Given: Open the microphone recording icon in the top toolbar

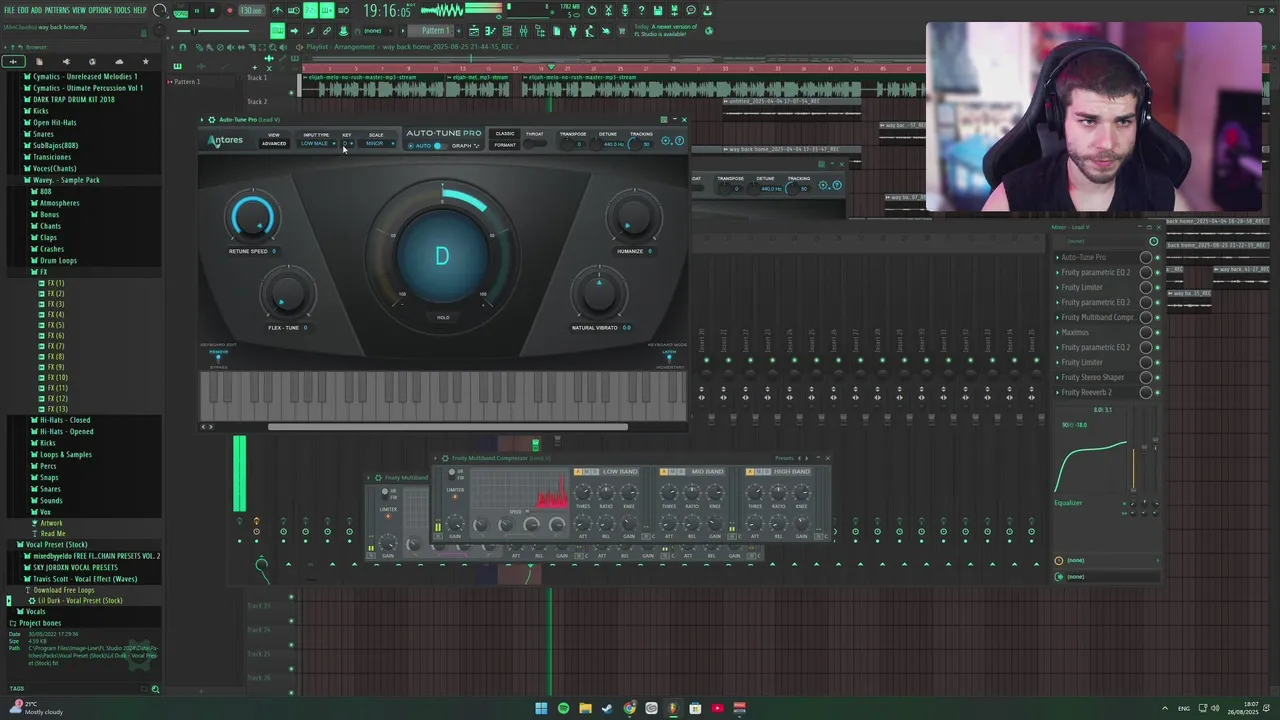Looking at the screenshot, I should [625, 11].
